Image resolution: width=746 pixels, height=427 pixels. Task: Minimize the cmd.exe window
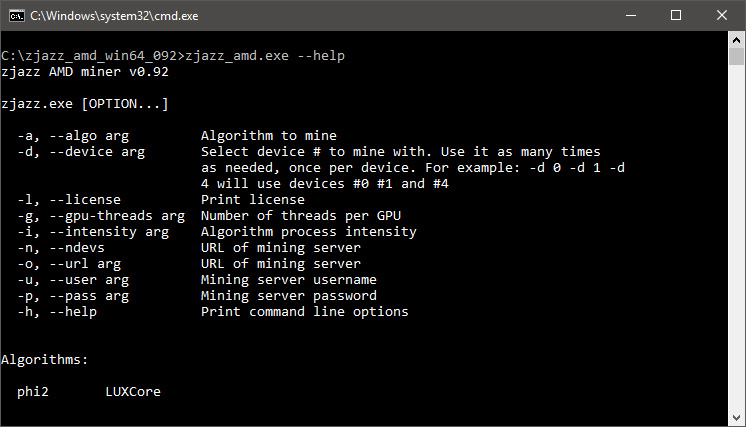[x=631, y=16]
